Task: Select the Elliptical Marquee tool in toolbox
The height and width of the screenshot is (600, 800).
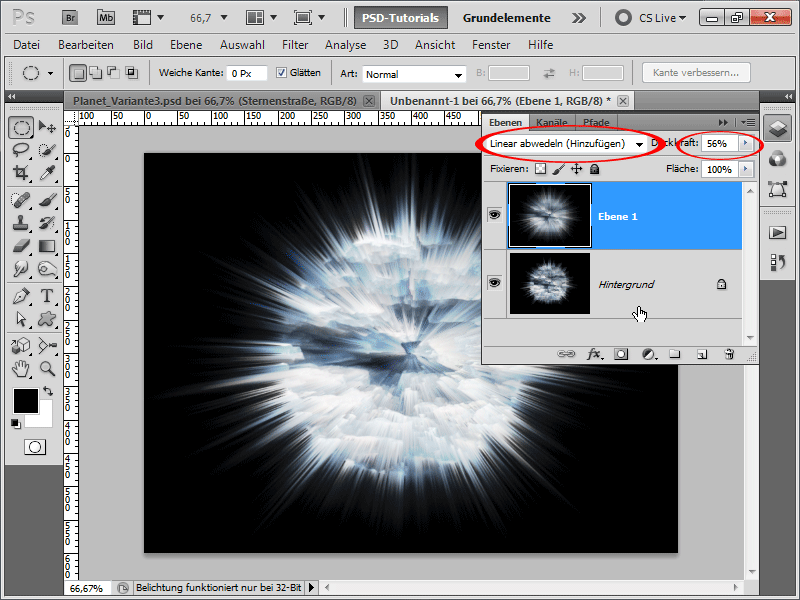Action: [x=21, y=128]
